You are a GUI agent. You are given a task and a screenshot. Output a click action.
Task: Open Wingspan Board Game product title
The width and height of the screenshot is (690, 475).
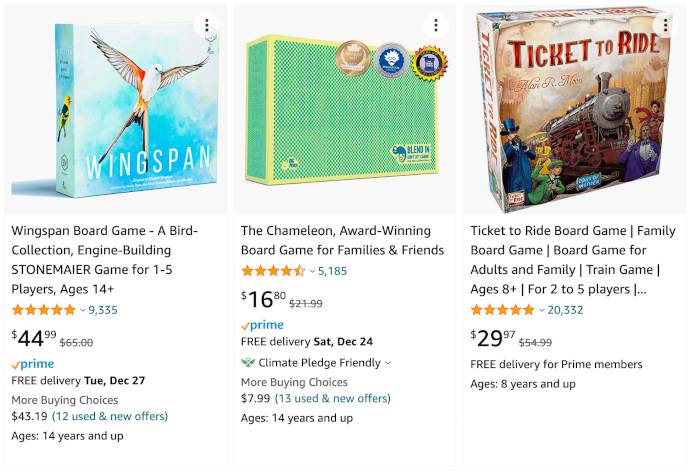(105, 260)
